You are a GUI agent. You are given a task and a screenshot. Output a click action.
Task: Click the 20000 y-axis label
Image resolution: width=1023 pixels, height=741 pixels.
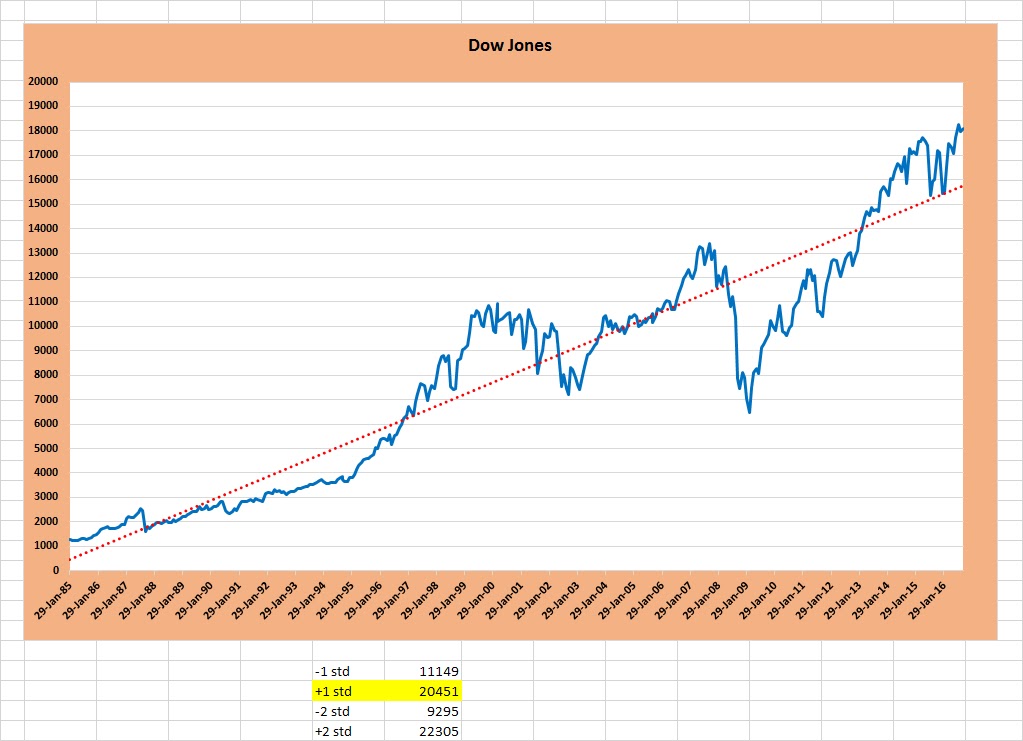pyautogui.click(x=43, y=82)
